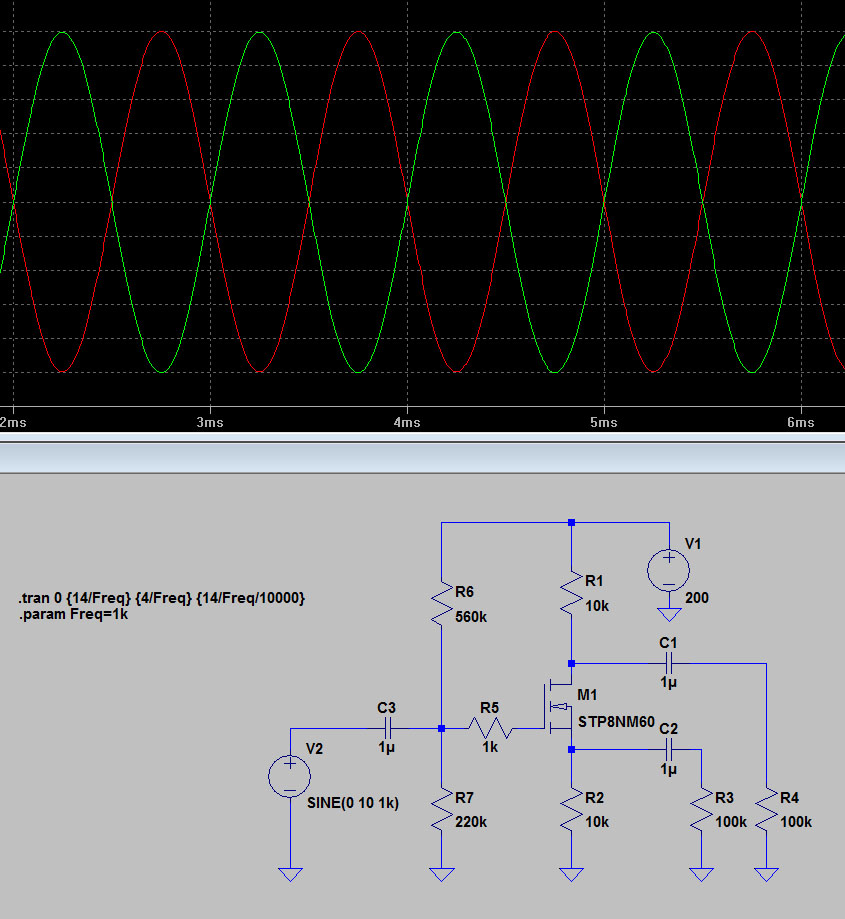
Task: Click the 3ms time axis label
Action: [210, 422]
